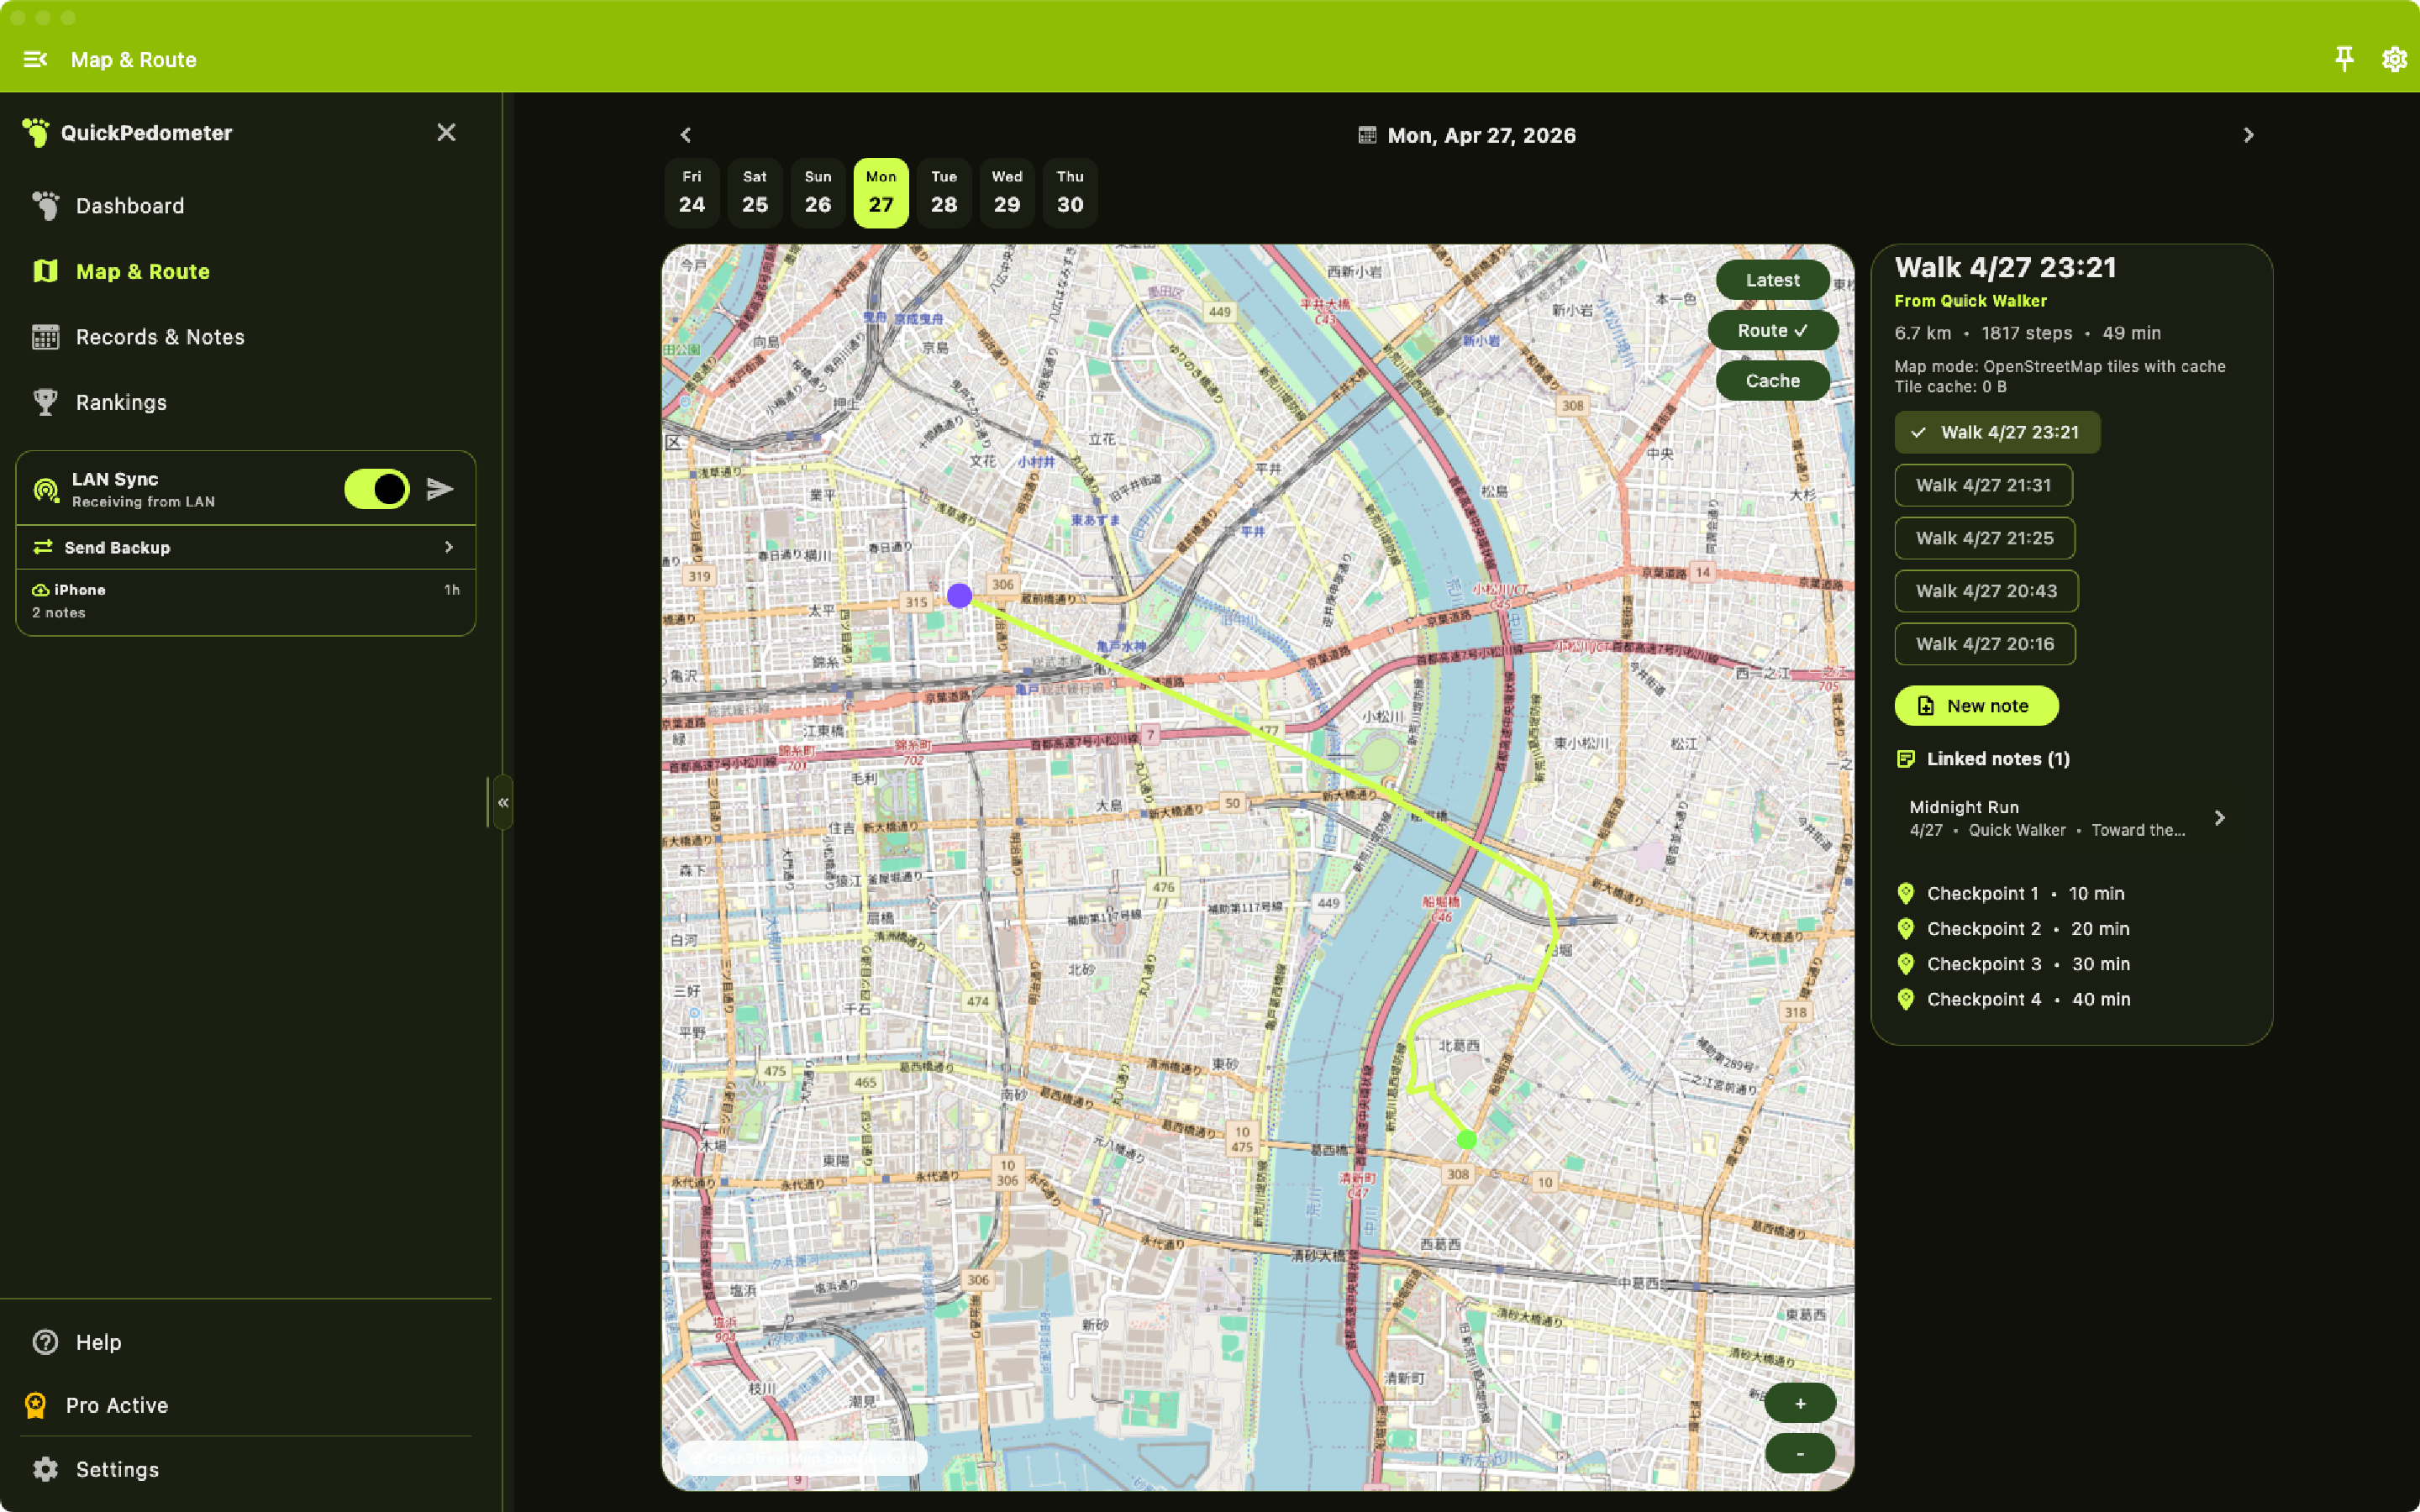Go to previous week with left chevron
The height and width of the screenshot is (1512, 2420).
[686, 135]
